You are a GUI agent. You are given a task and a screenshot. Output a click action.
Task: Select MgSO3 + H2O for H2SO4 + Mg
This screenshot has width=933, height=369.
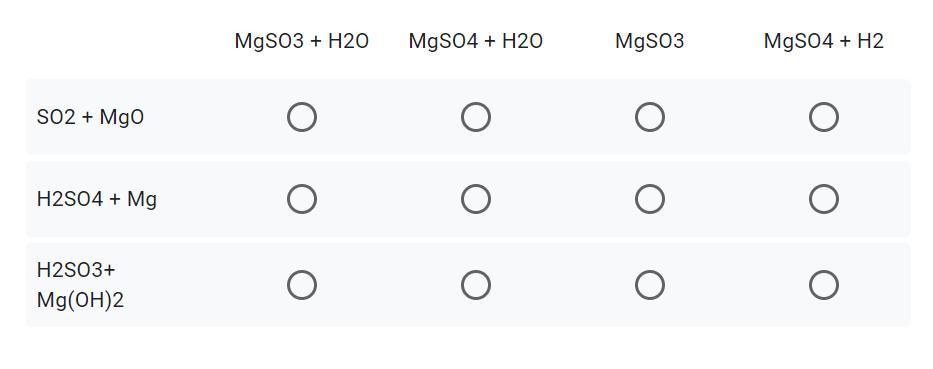(302, 199)
